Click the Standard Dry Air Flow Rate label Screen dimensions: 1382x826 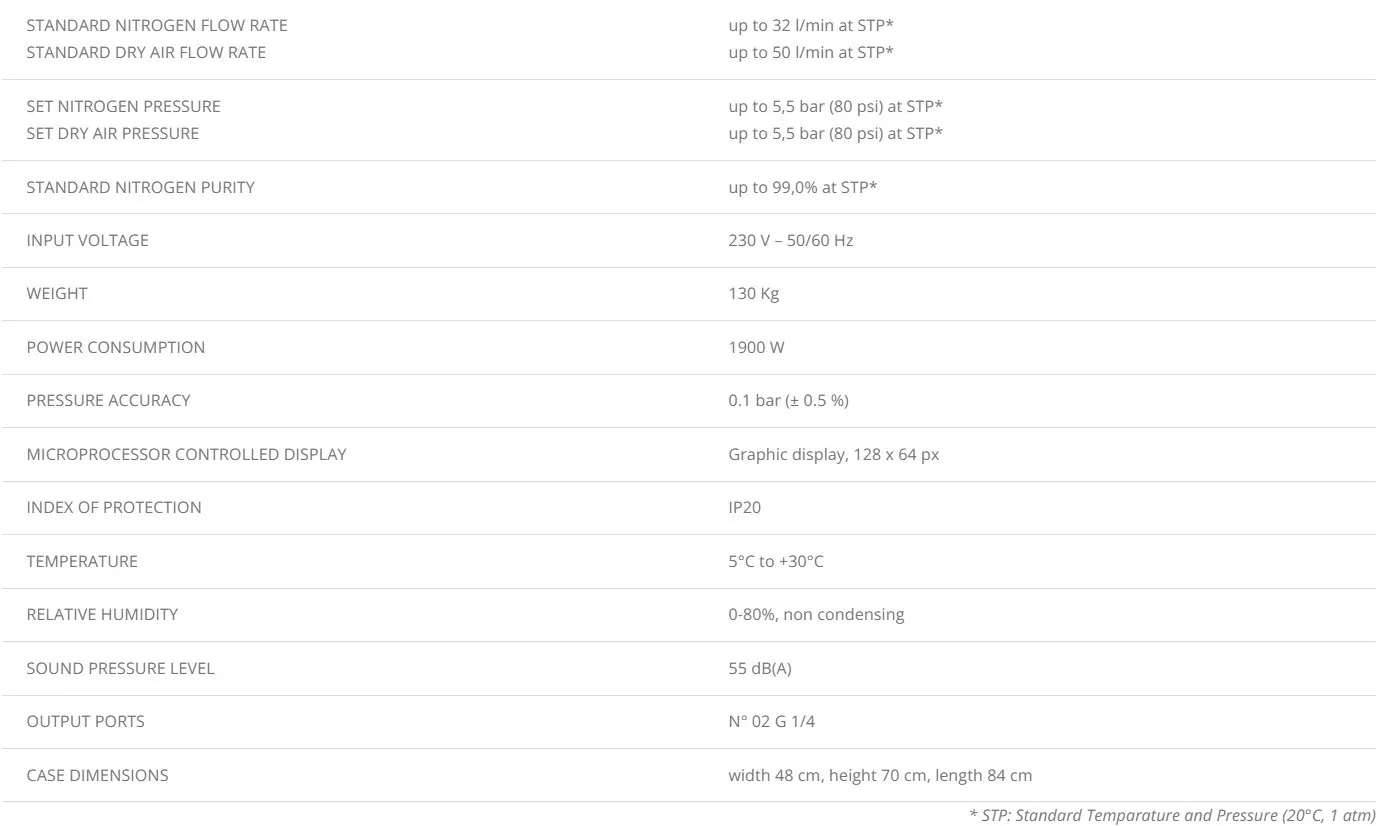146,52
